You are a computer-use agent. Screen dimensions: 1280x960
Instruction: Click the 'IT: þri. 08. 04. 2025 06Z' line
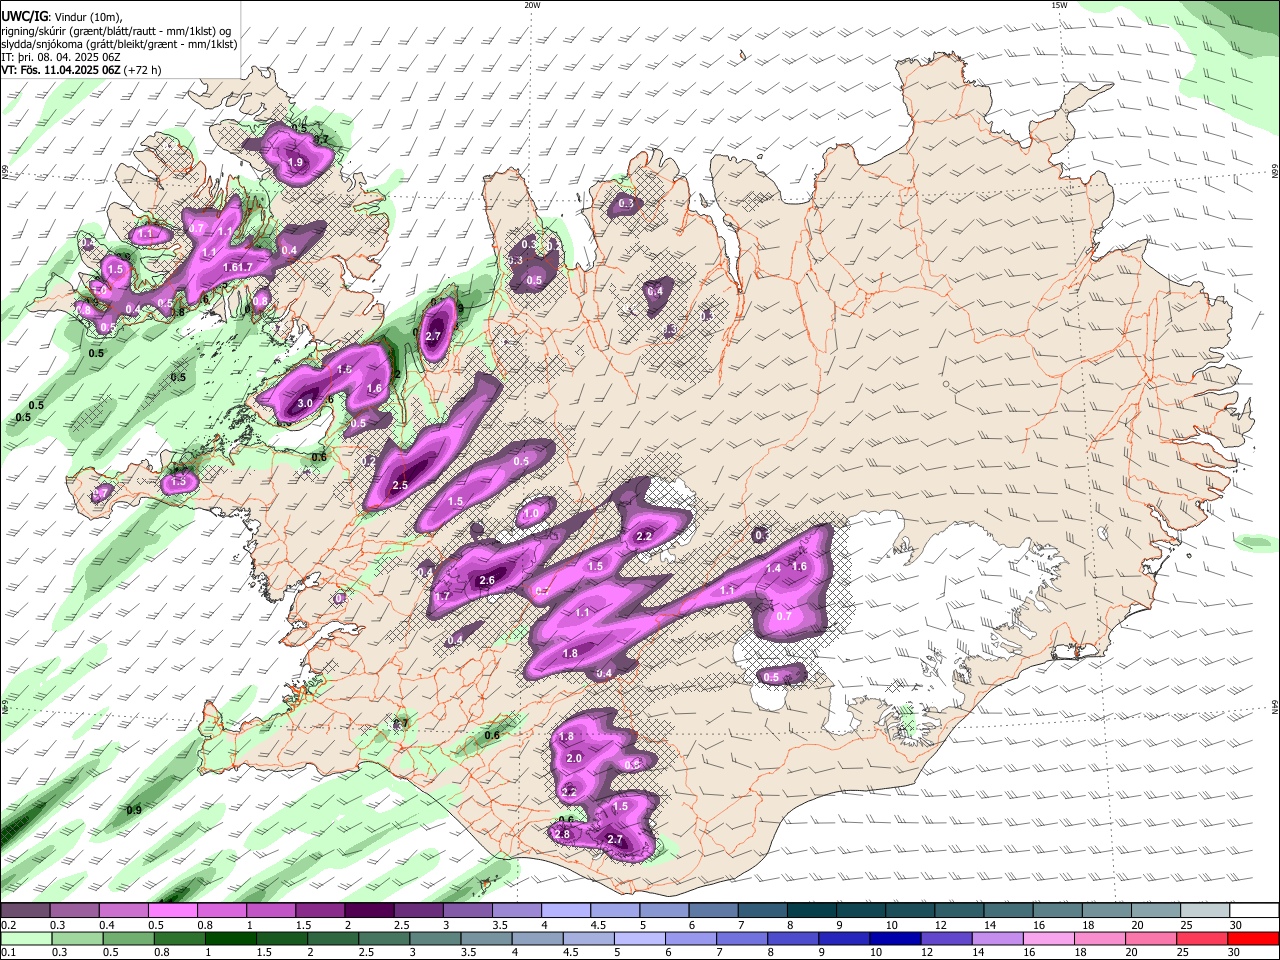(x=61, y=57)
